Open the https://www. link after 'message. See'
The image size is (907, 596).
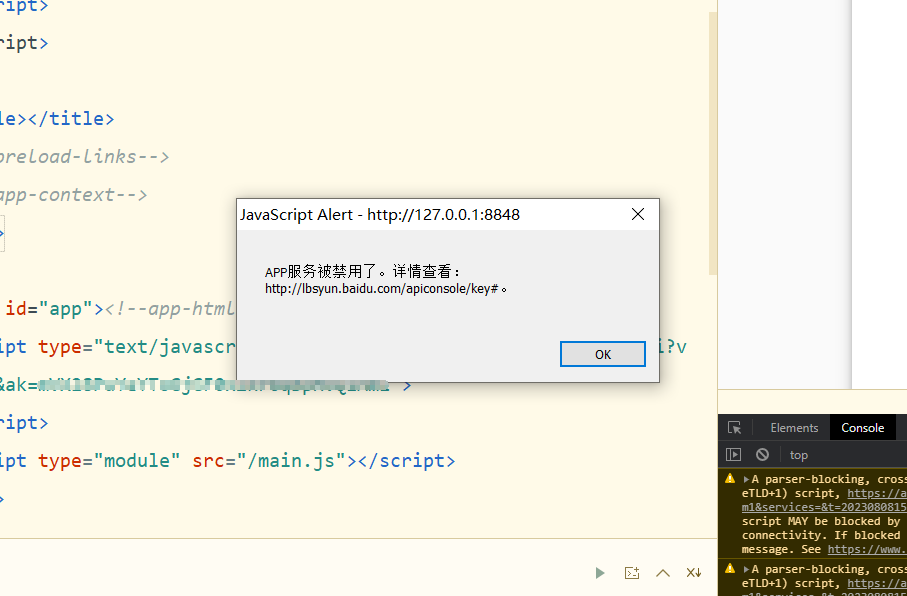coord(867,549)
